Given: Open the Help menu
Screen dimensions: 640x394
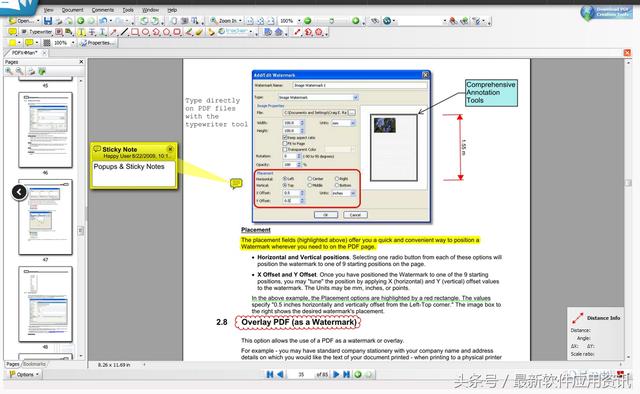Looking at the screenshot, I should point(172,10).
